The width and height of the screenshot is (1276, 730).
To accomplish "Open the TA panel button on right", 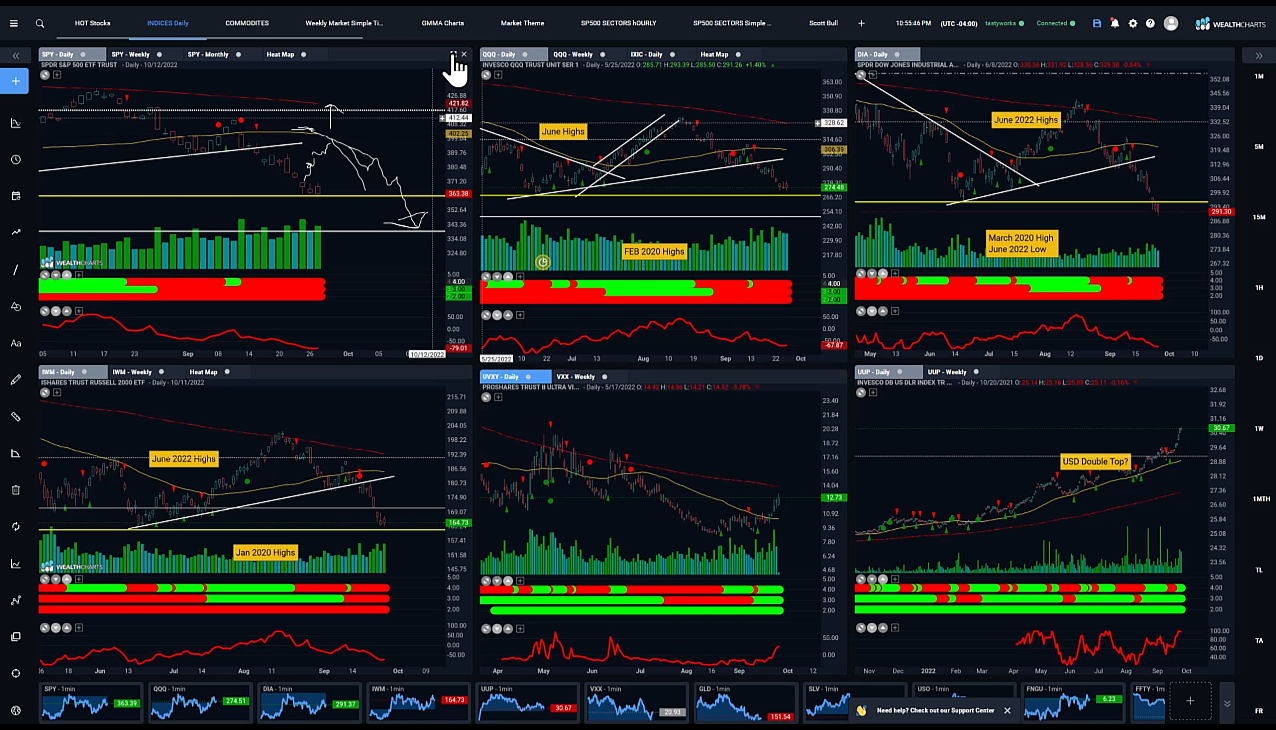I will [x=1259, y=640].
